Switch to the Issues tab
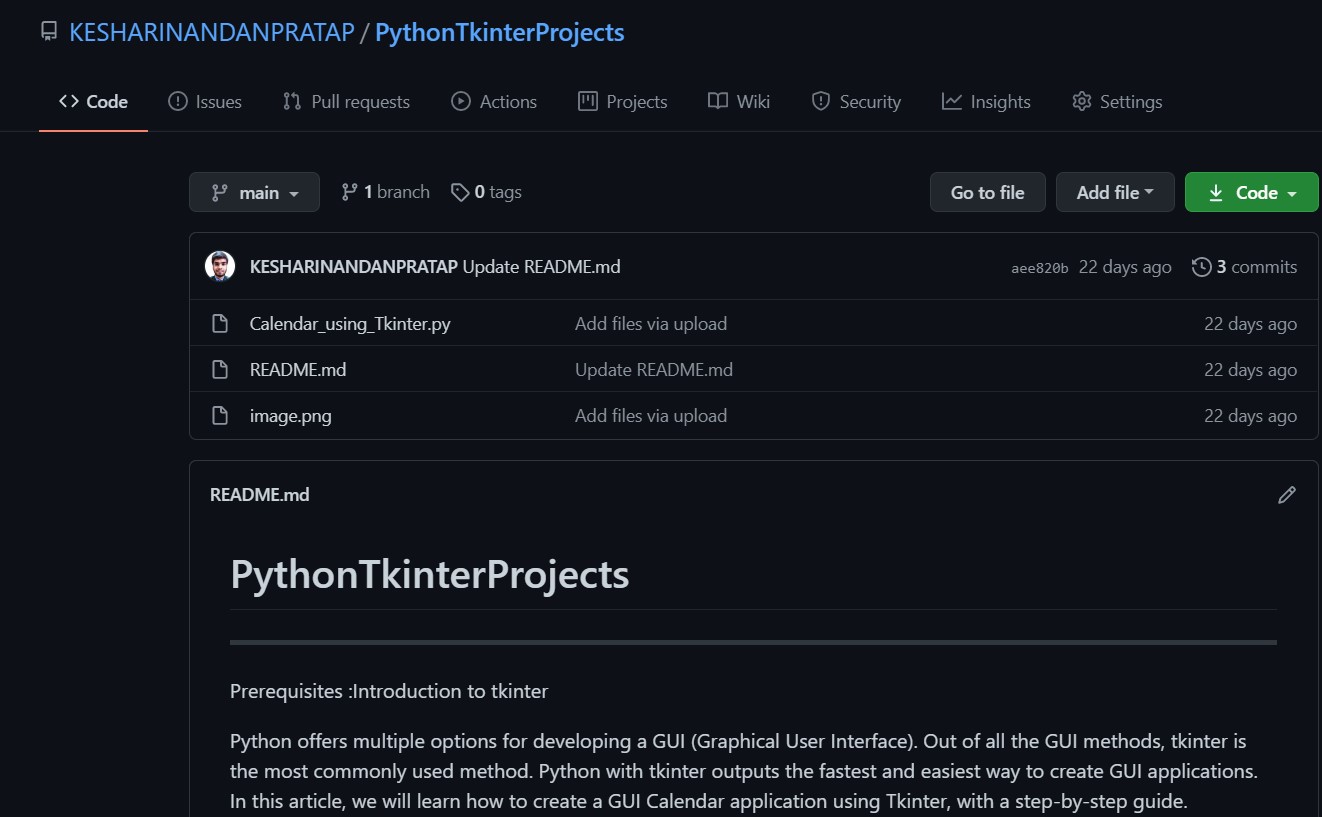Screen dimensions: 1322x817 [x=205, y=102]
